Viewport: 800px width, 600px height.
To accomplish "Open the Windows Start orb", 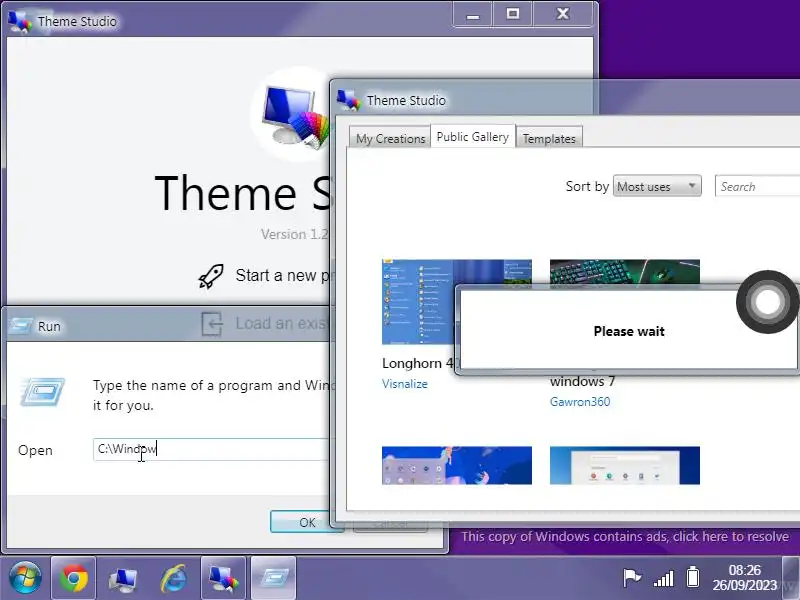I will (24, 579).
